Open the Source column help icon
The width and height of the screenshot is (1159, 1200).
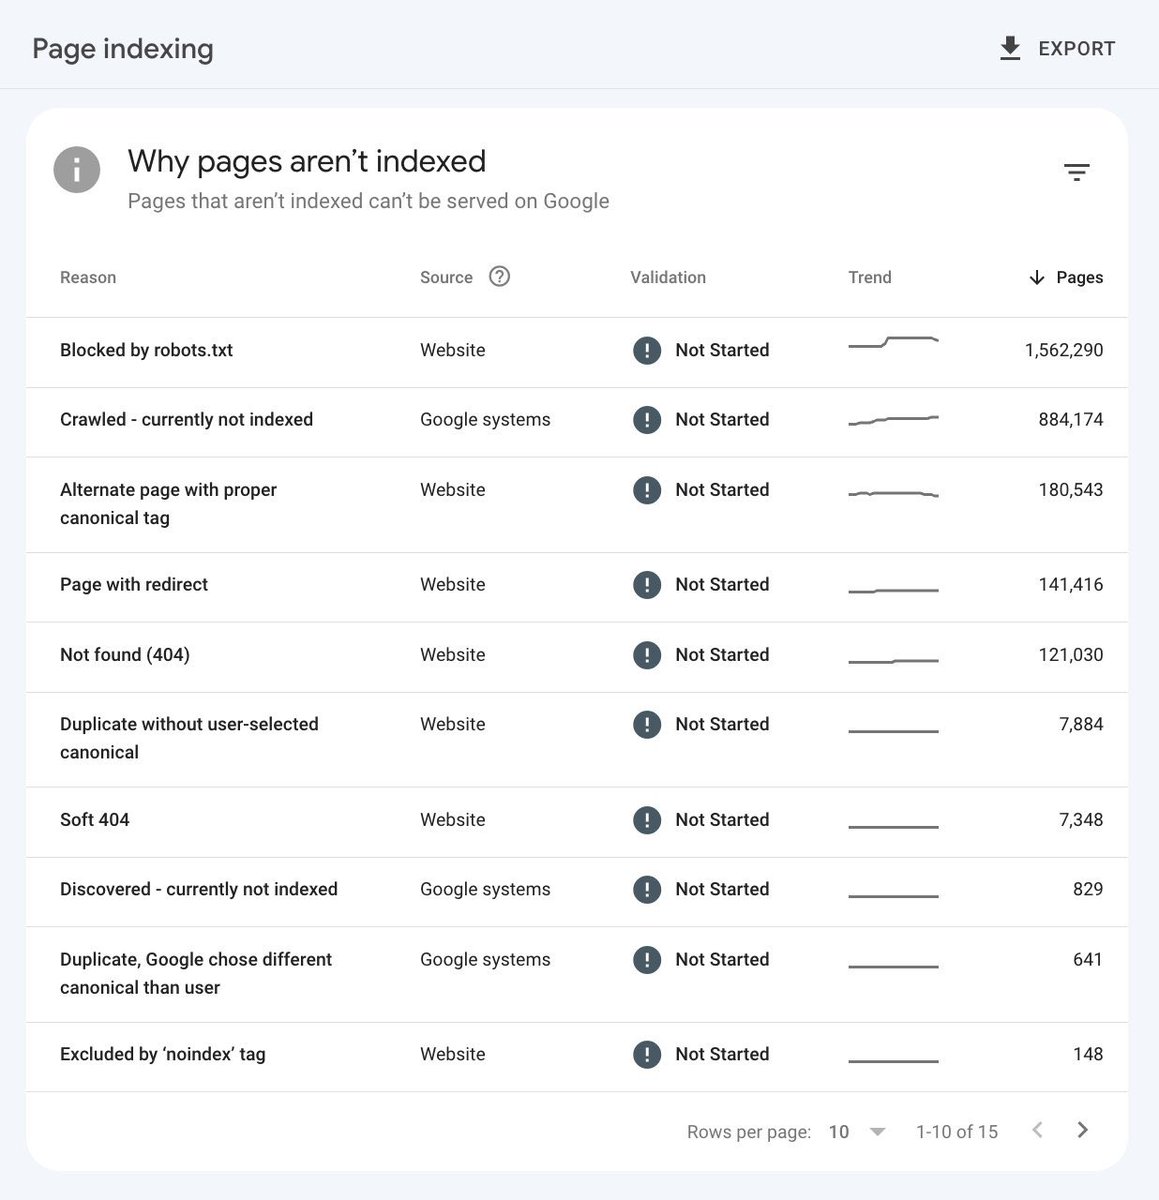[499, 277]
